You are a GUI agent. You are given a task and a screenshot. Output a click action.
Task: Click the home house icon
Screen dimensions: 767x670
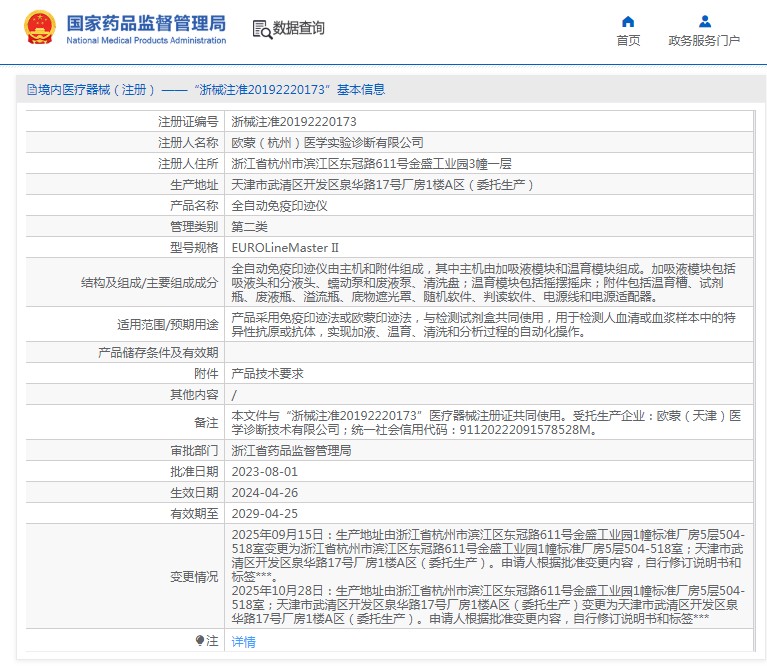click(628, 21)
